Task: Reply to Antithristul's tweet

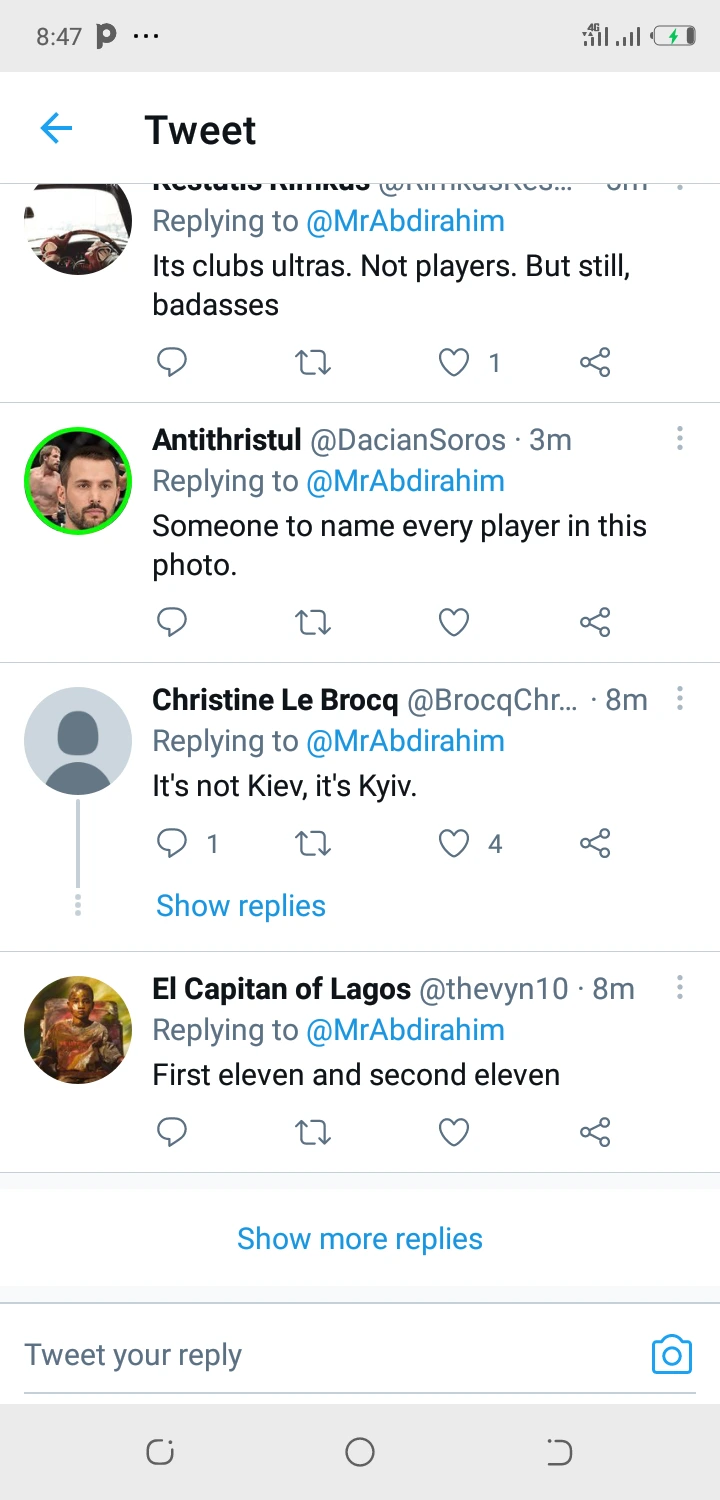Action: pos(172,622)
